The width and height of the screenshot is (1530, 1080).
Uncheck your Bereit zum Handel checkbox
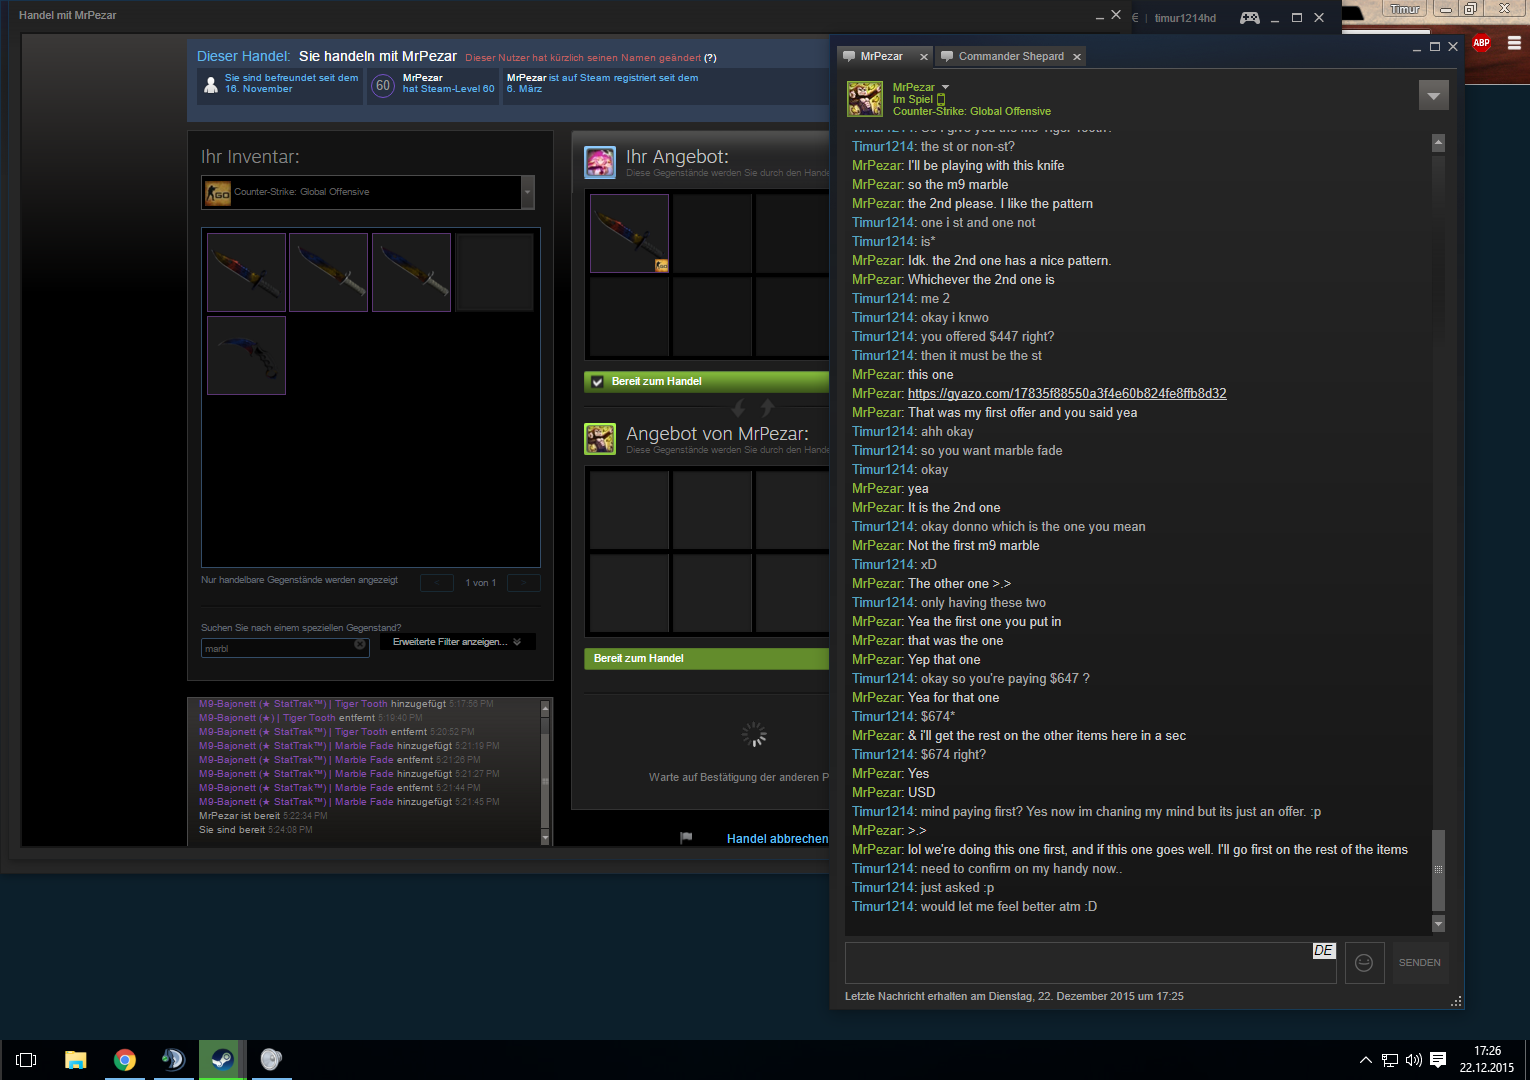pos(597,382)
